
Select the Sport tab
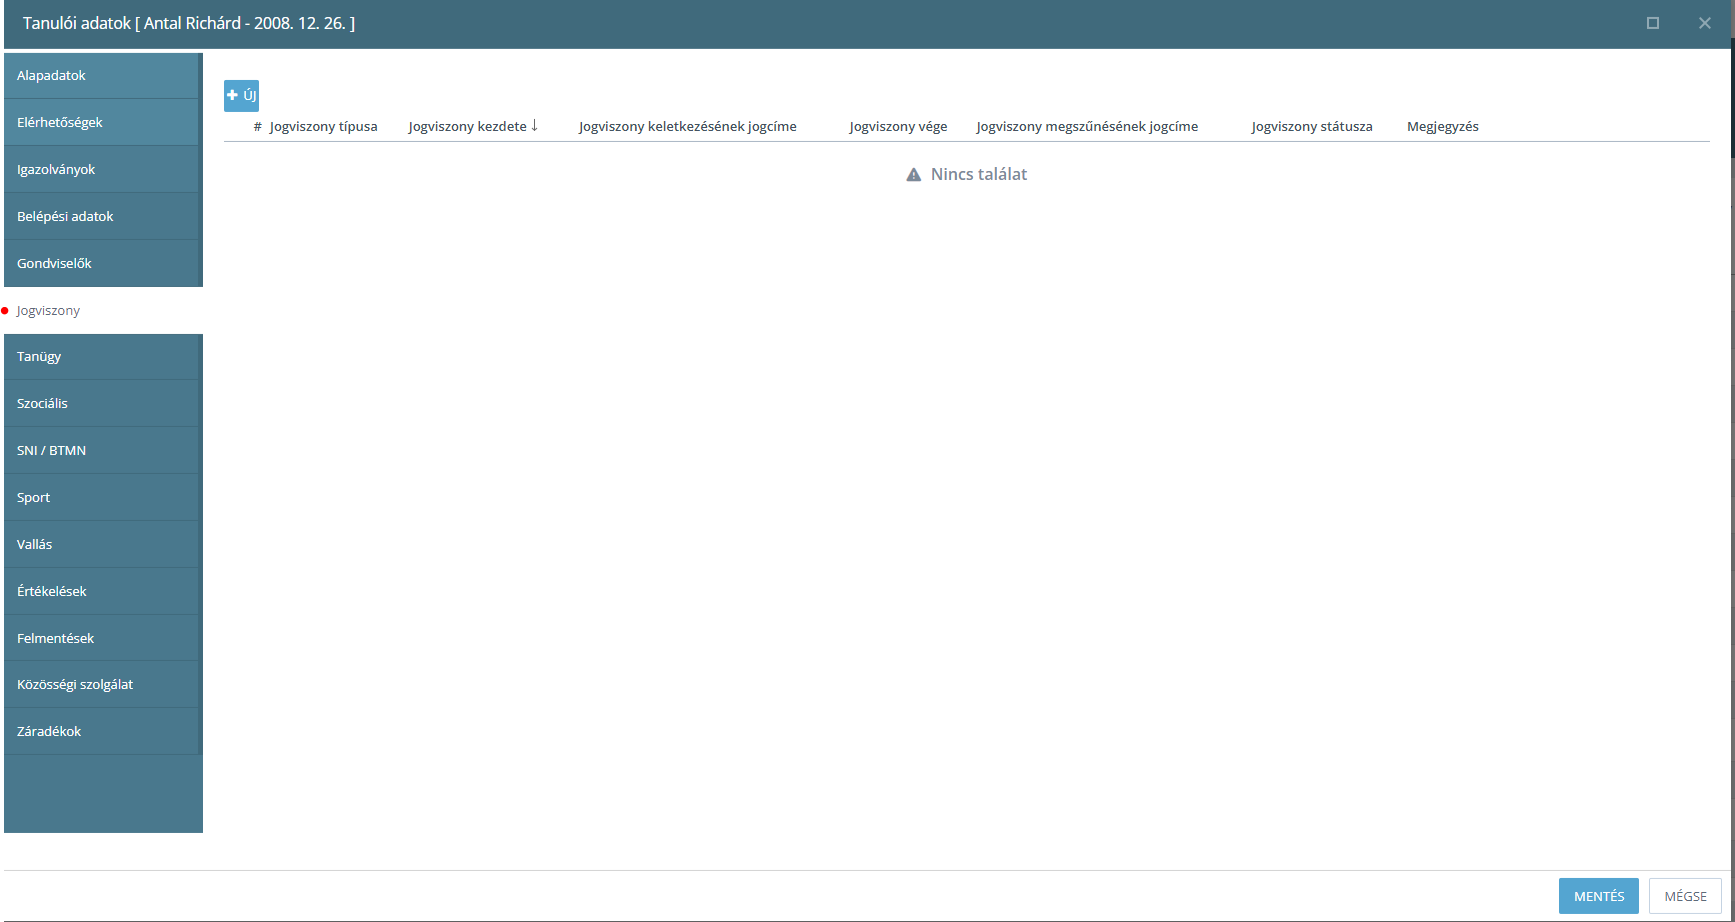click(x=103, y=498)
